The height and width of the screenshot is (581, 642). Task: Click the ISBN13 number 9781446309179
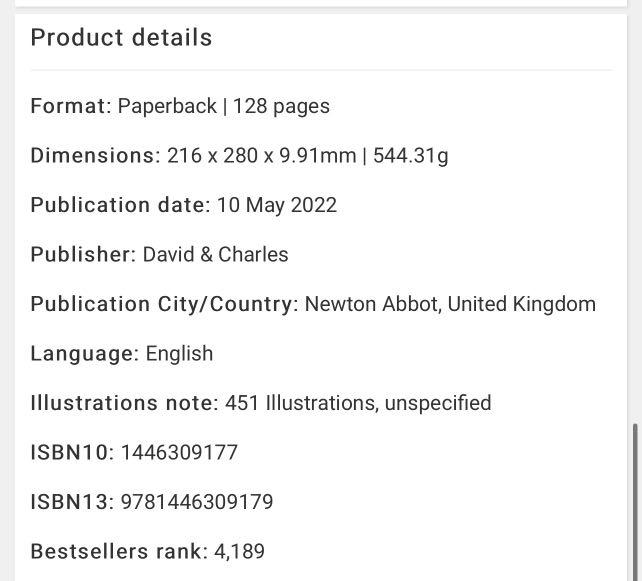click(x=197, y=502)
